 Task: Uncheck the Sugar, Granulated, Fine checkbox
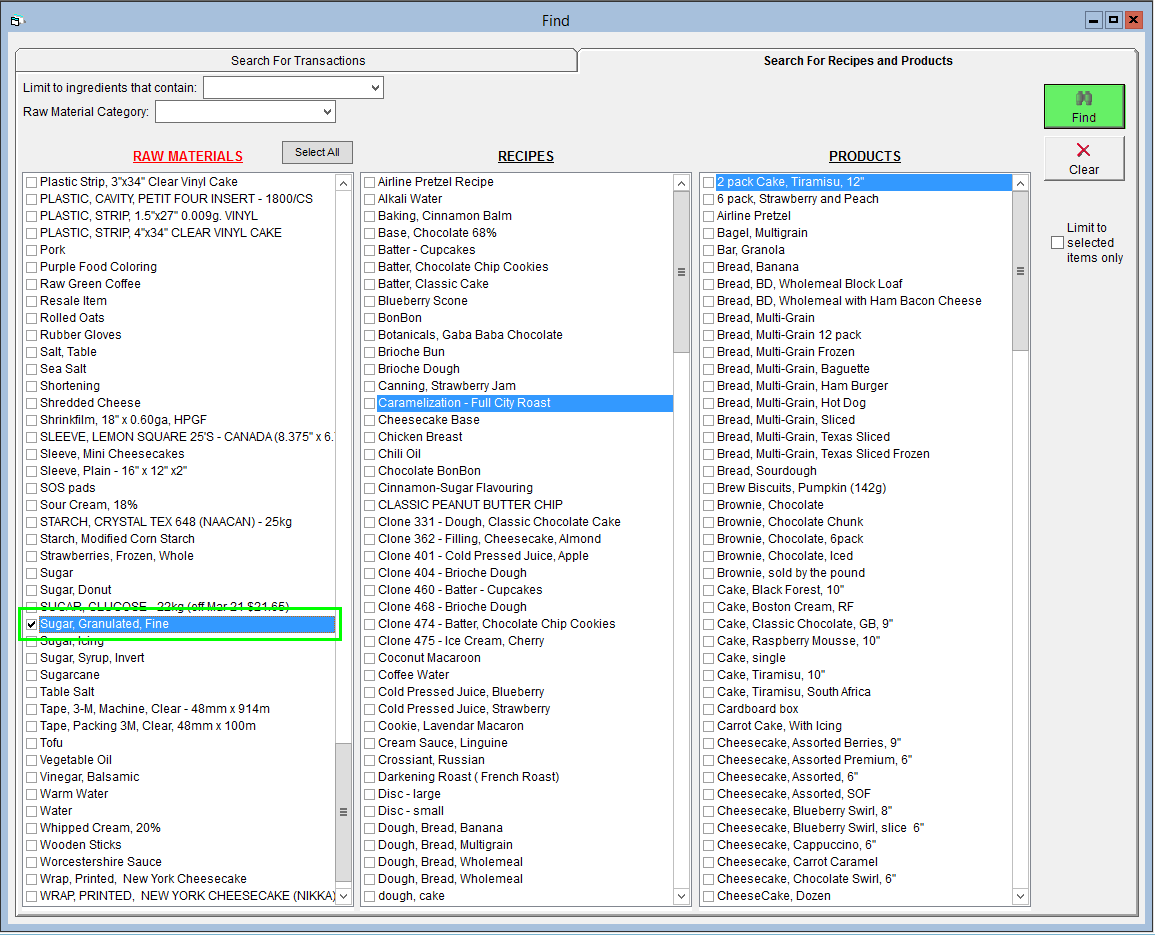32,624
